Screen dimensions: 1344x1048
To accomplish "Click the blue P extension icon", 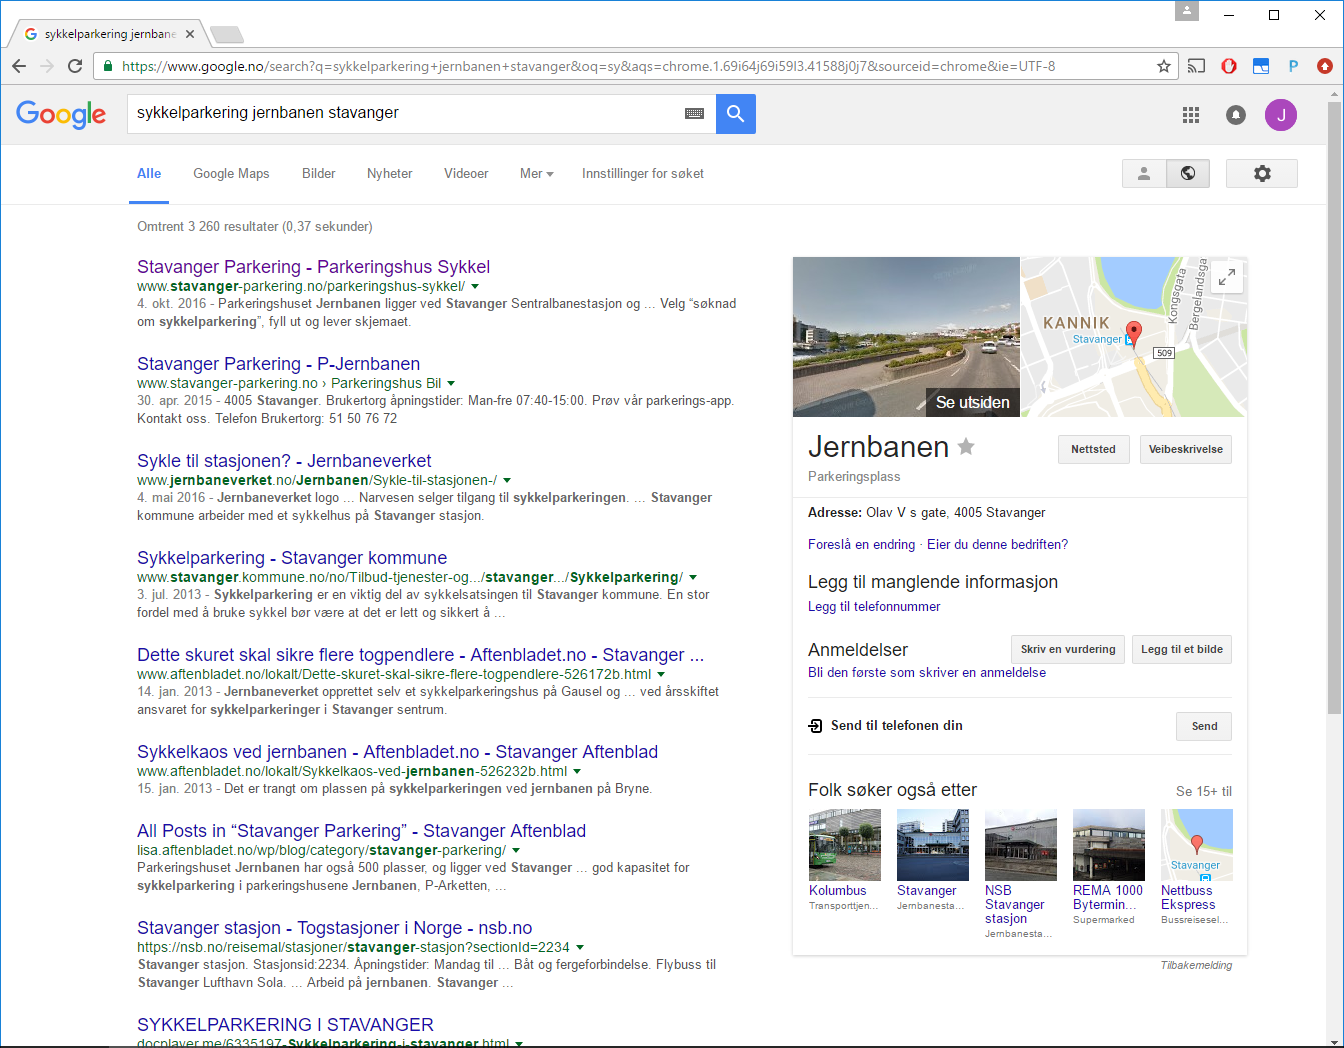I will pyautogui.click(x=1293, y=66).
